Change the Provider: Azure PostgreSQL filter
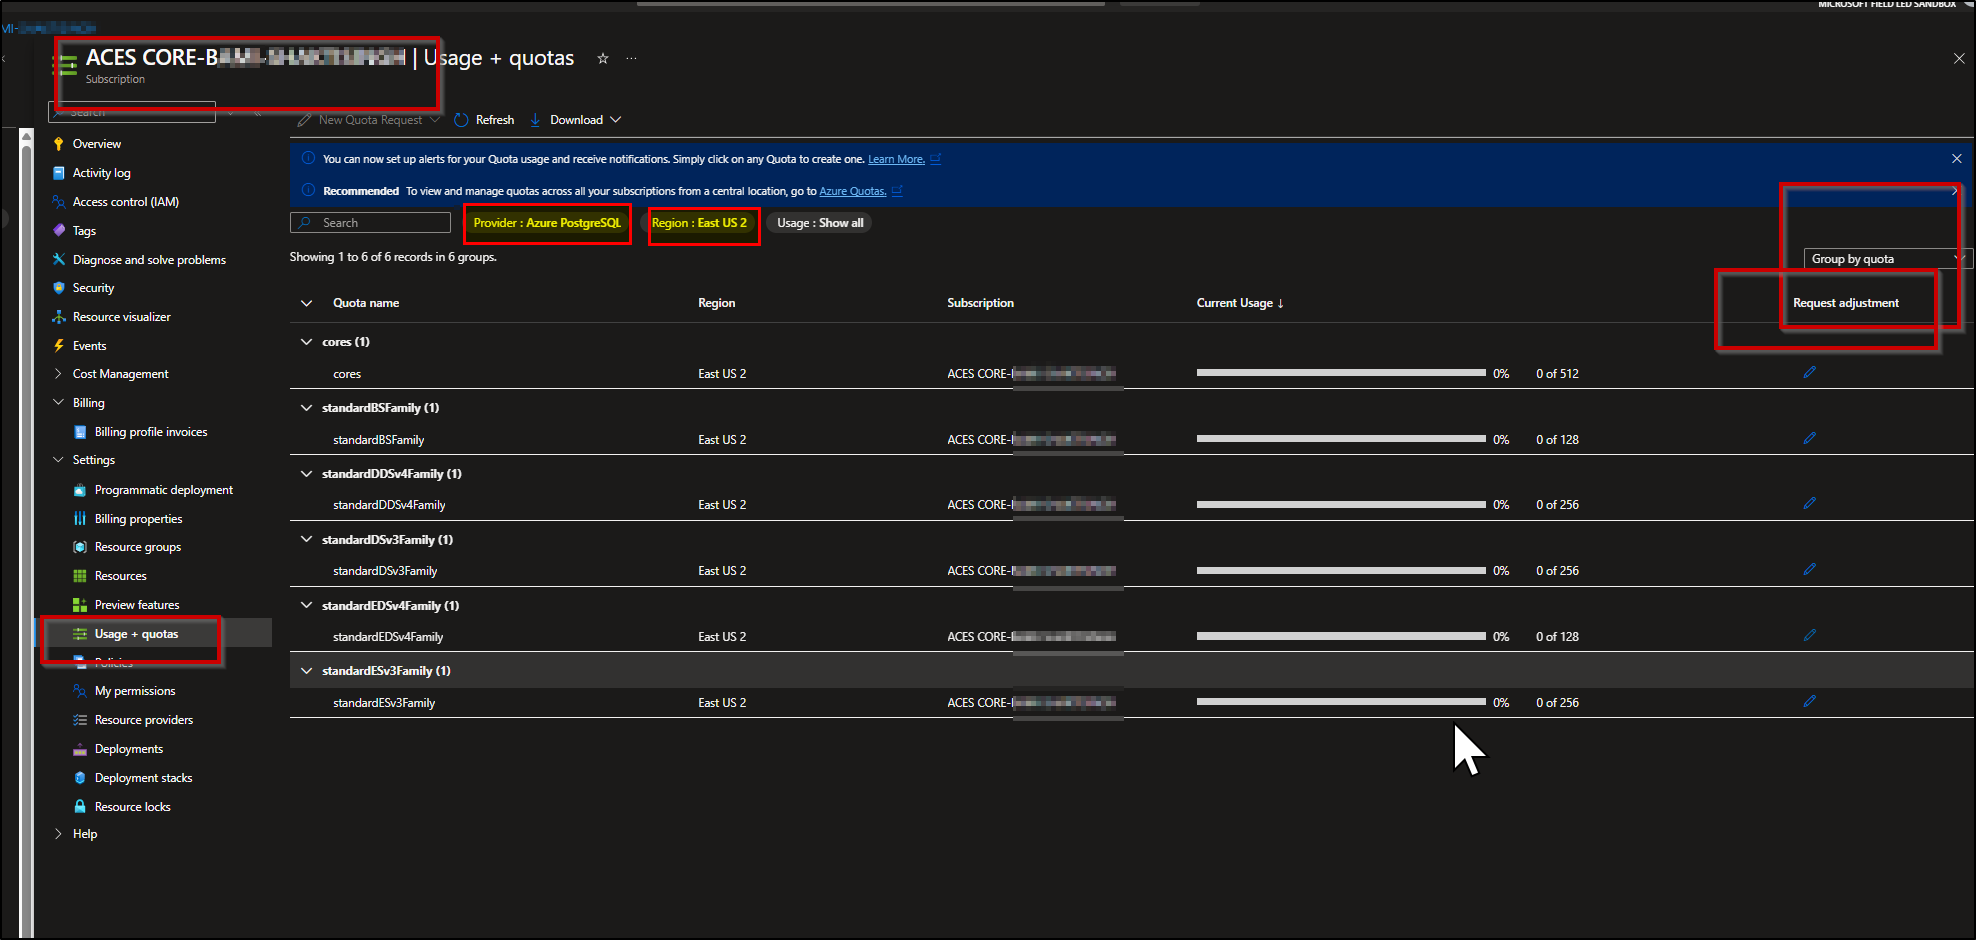Screen dimensions: 1976x940 point(547,223)
